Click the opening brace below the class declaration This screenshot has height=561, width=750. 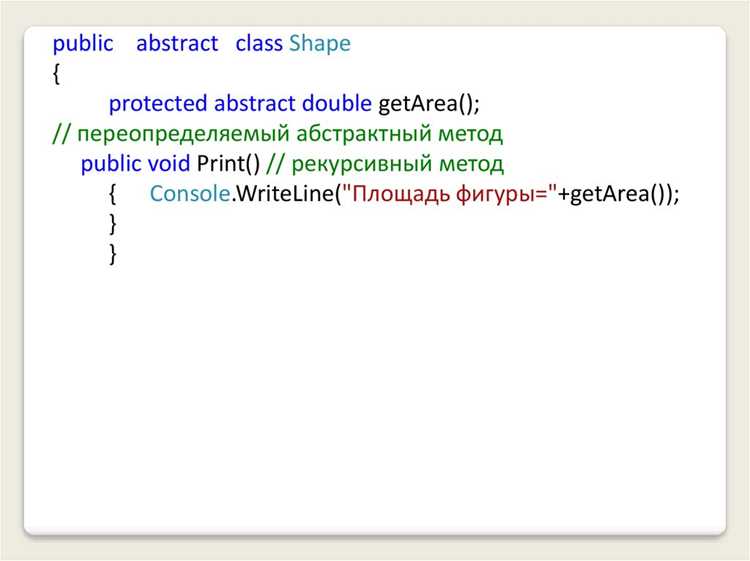coord(56,74)
